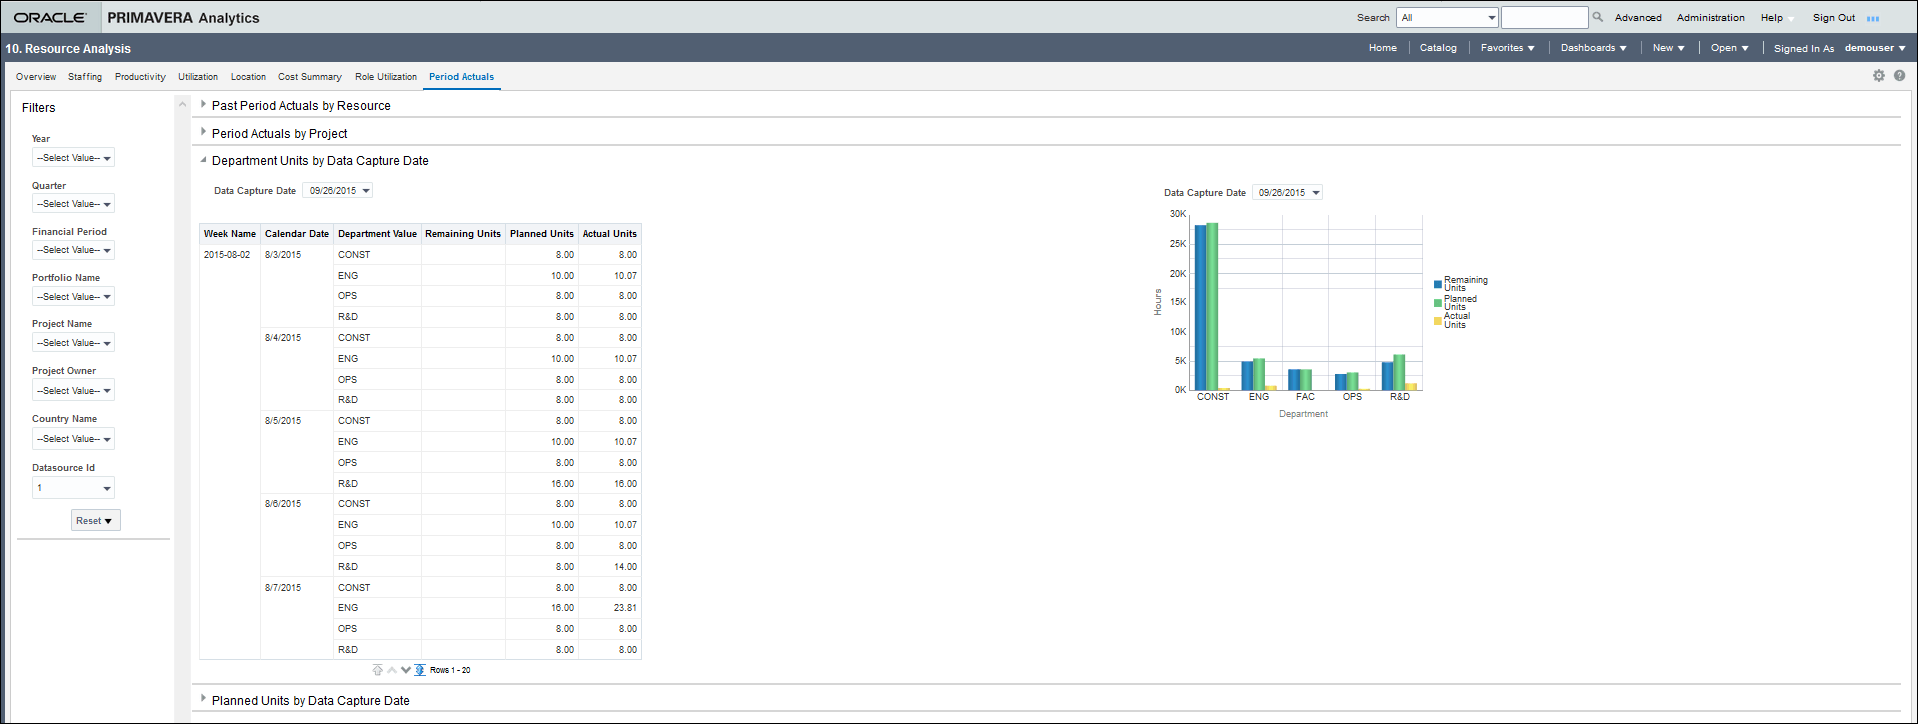Viewport: 1918px width, 724px height.
Task: Click the Calendar Date column header
Action: tap(297, 234)
